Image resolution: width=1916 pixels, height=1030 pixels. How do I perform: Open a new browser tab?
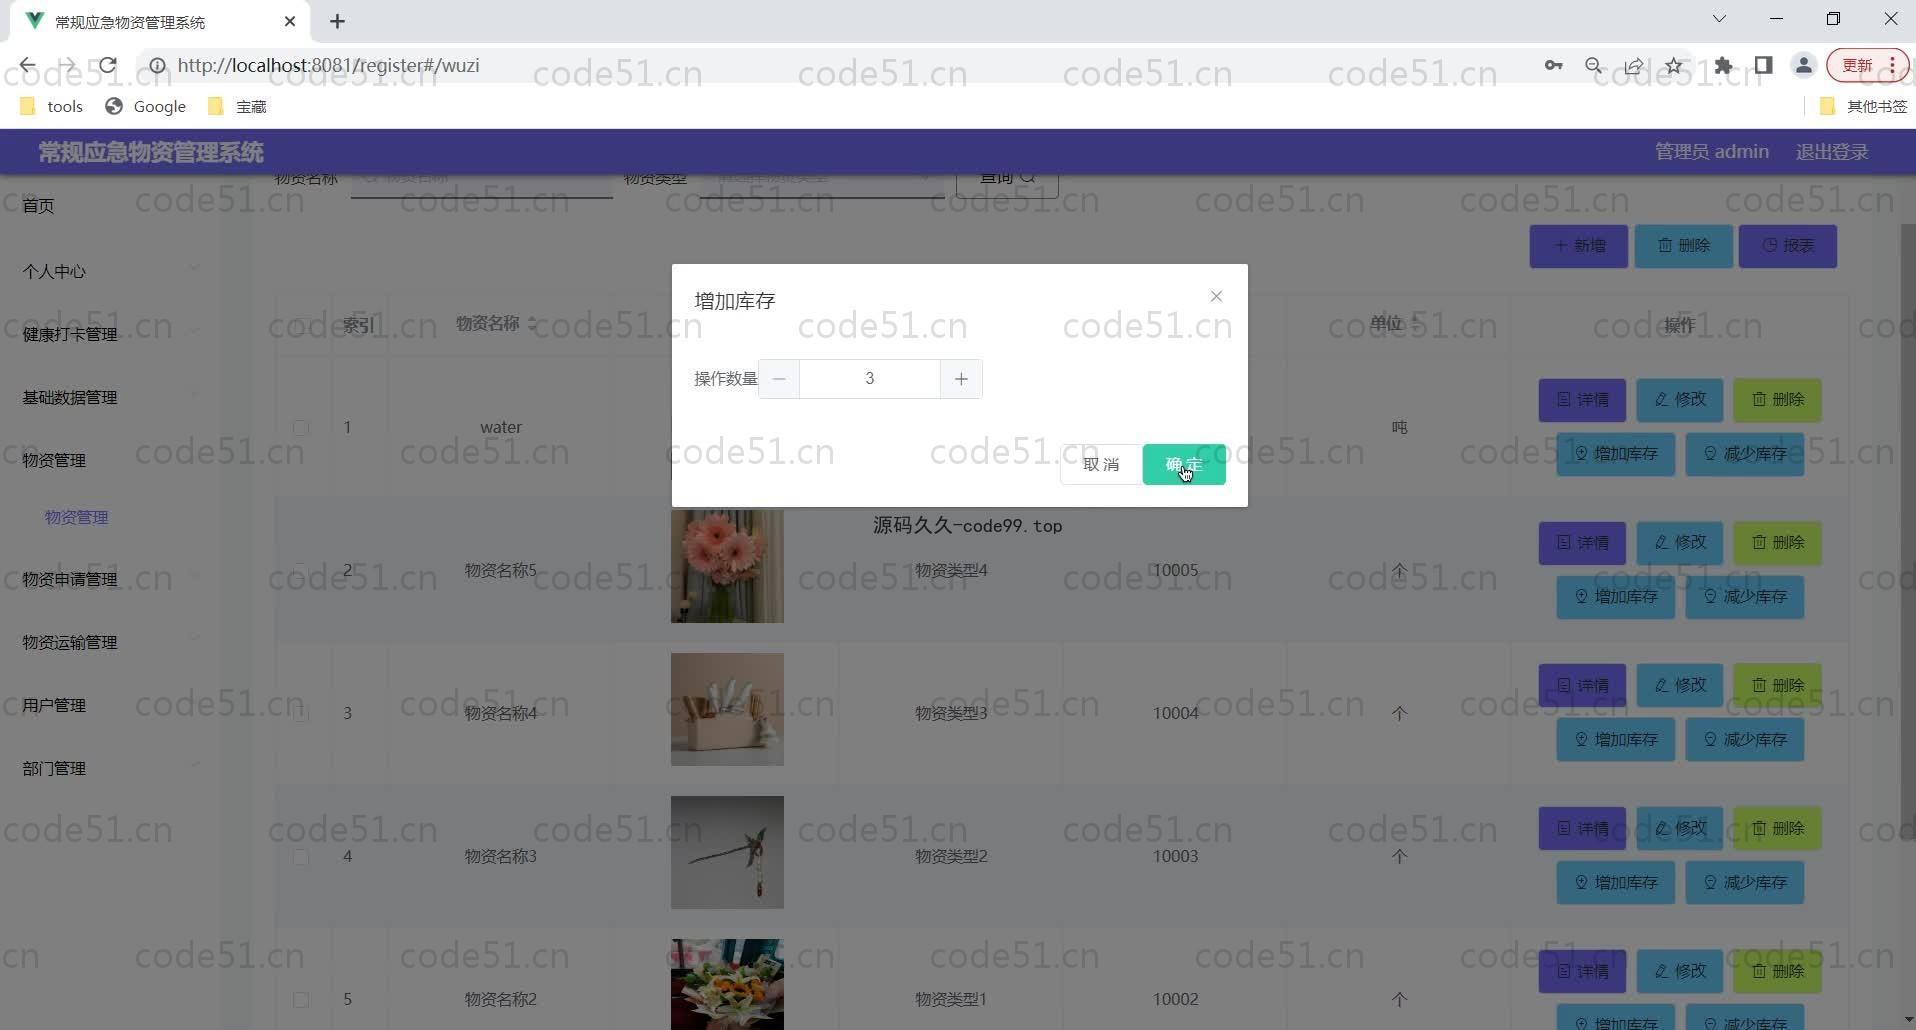point(337,21)
